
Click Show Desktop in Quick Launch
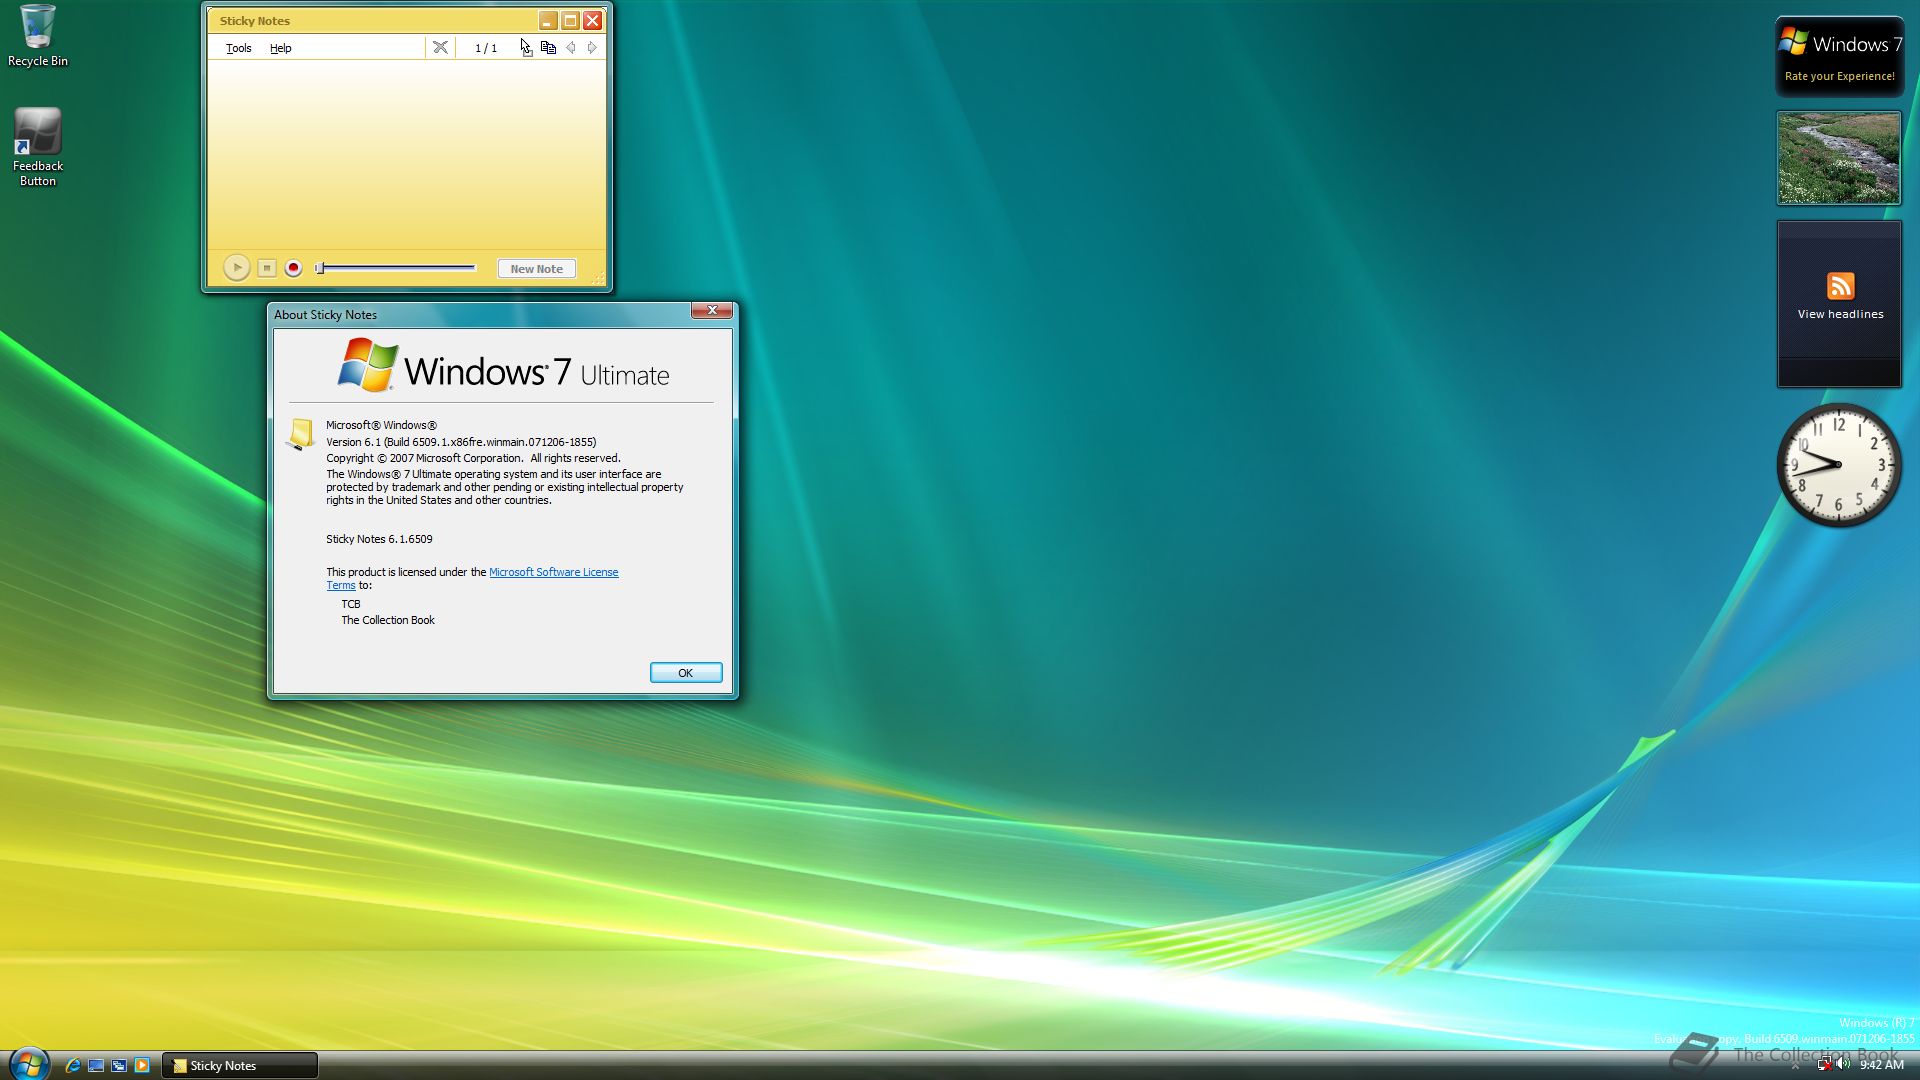click(x=96, y=1066)
